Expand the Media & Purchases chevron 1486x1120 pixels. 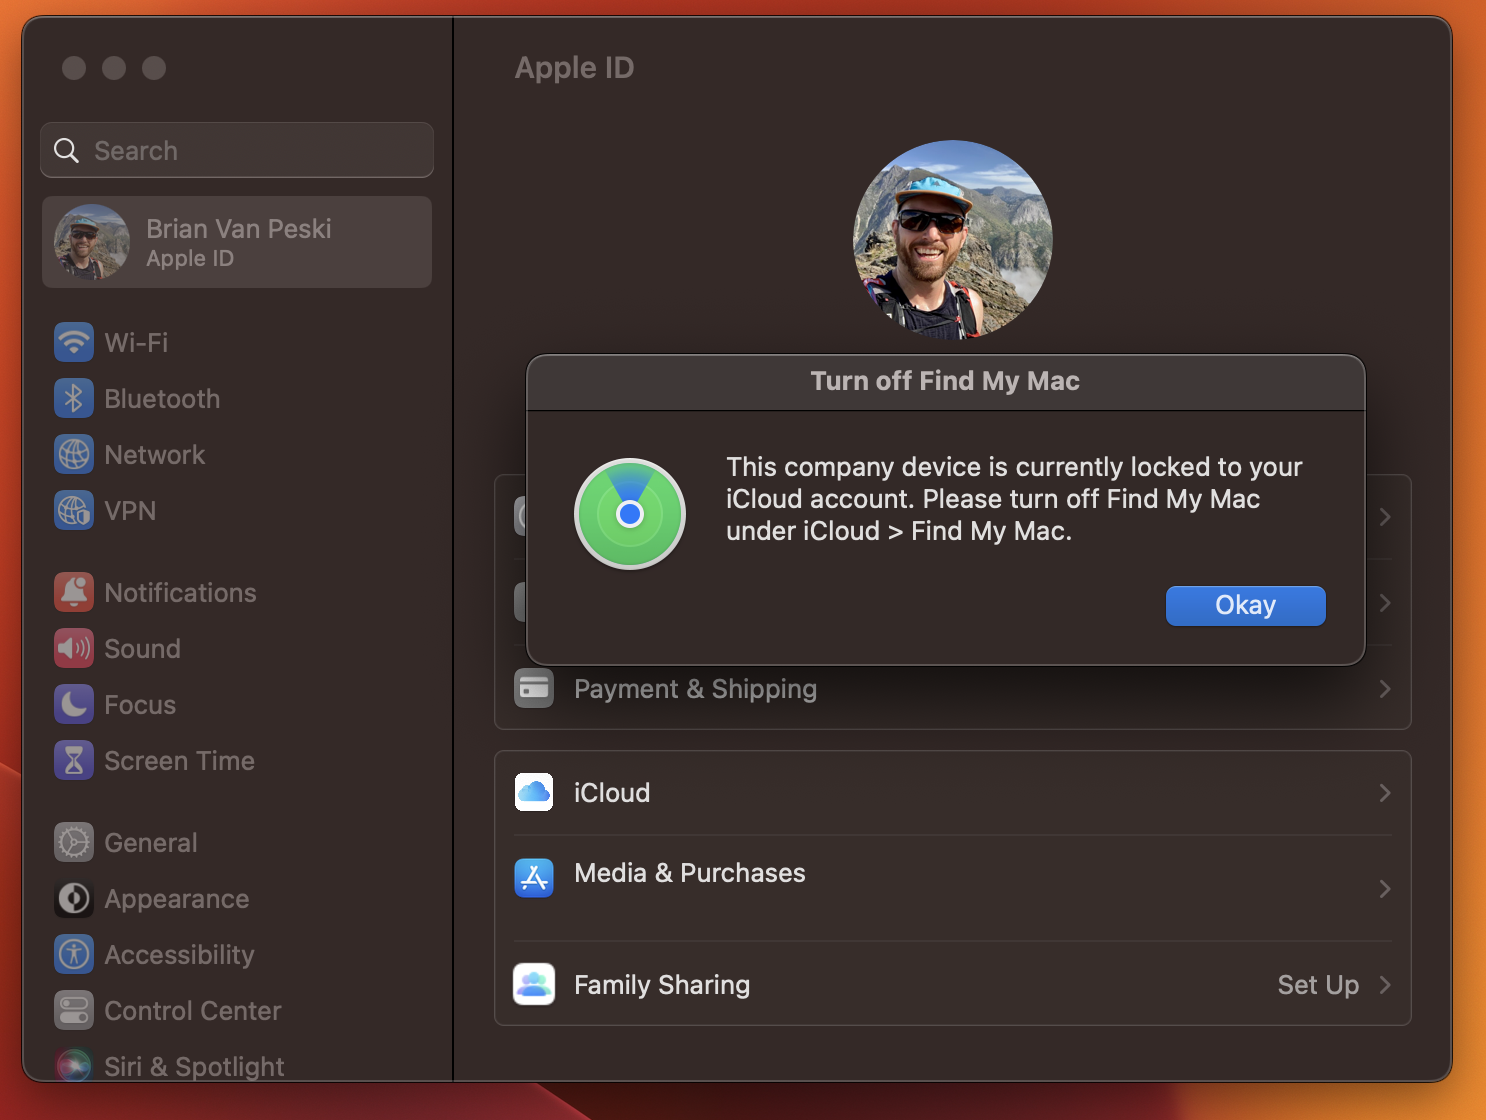[x=1385, y=889]
